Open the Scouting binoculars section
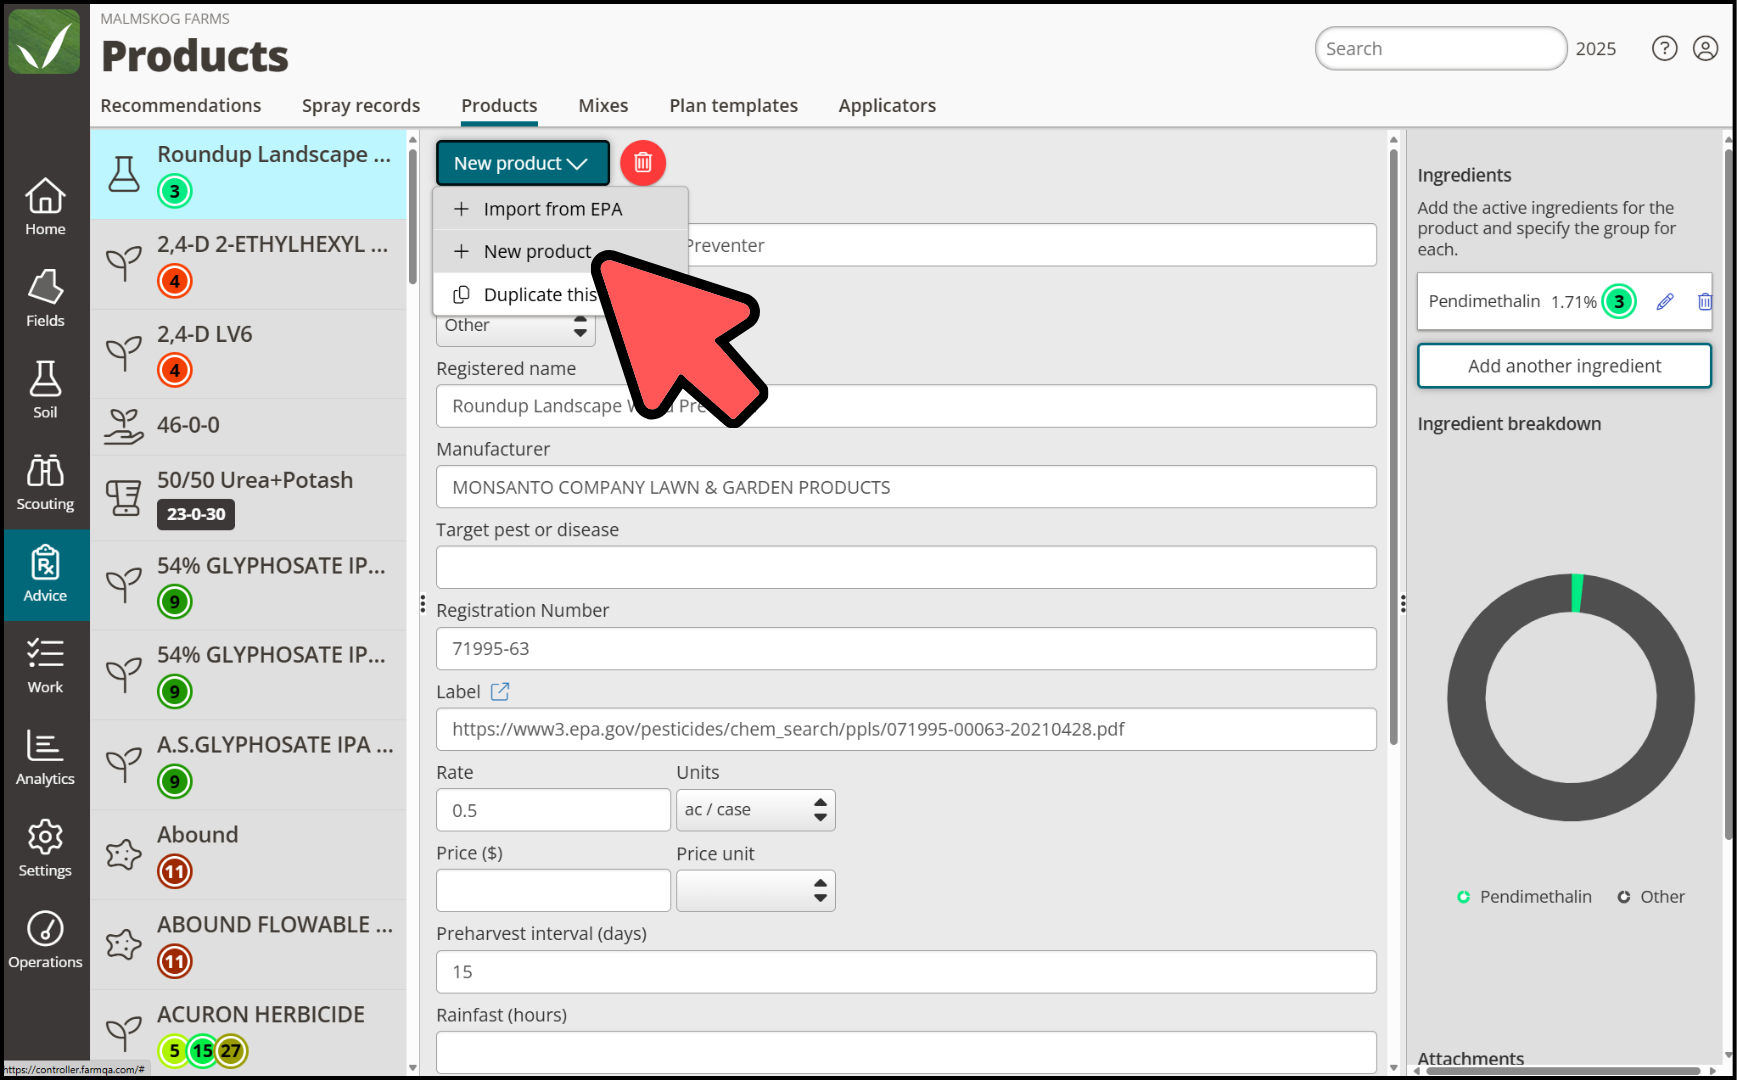1740x1080 pixels. point(45,483)
